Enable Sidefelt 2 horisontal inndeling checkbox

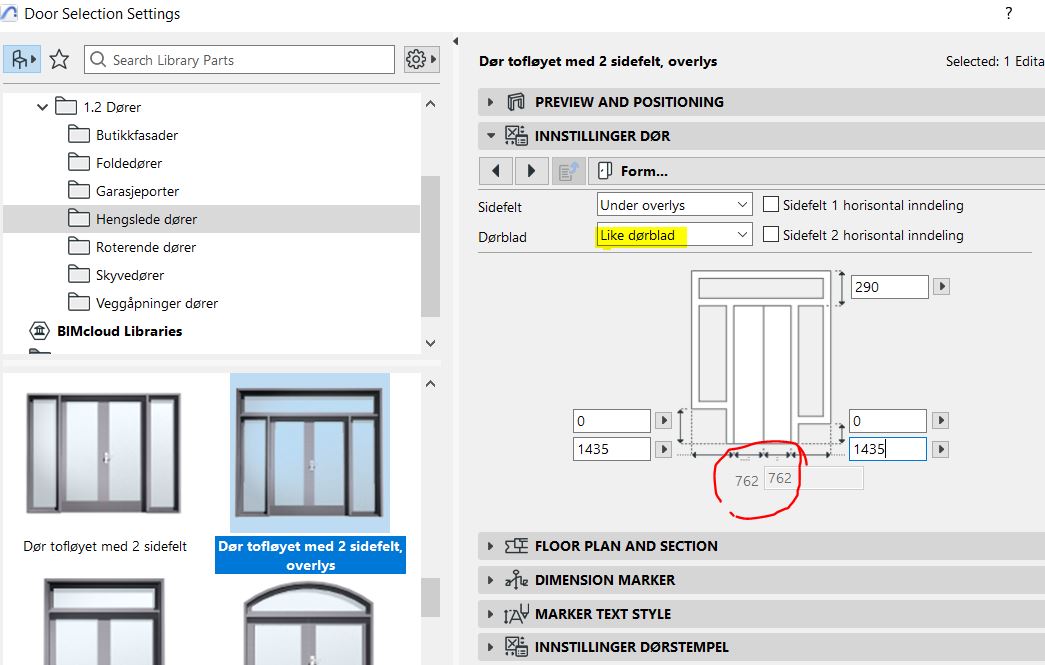coord(771,235)
